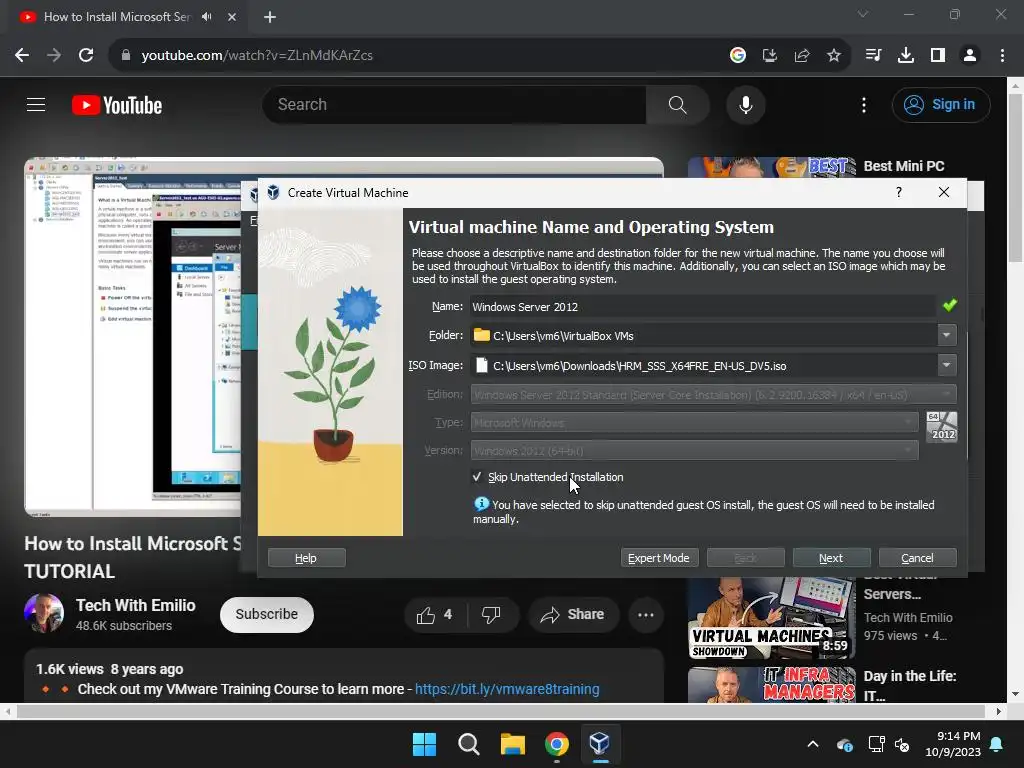Show hidden system tray icons
The height and width of the screenshot is (768, 1024).
(x=813, y=743)
